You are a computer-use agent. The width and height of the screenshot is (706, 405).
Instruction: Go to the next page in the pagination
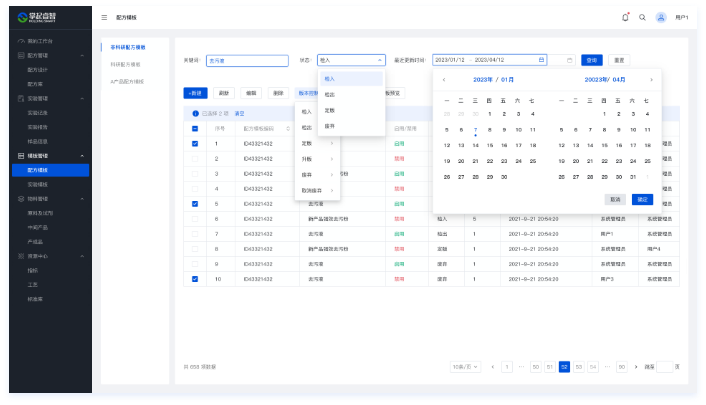636,367
